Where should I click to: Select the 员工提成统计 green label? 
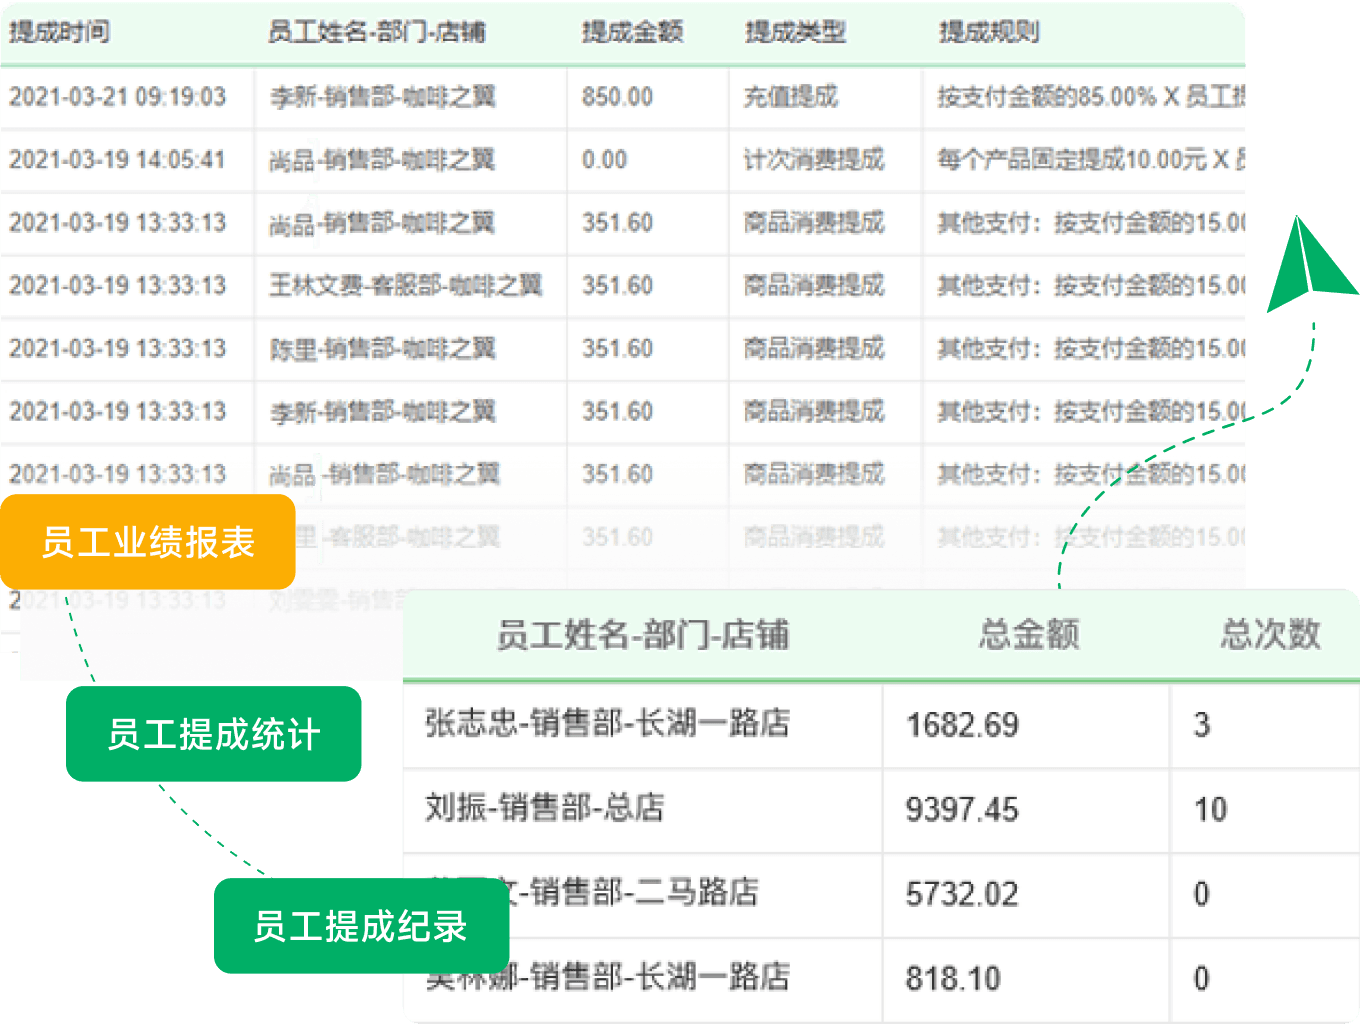pyautogui.click(x=214, y=734)
